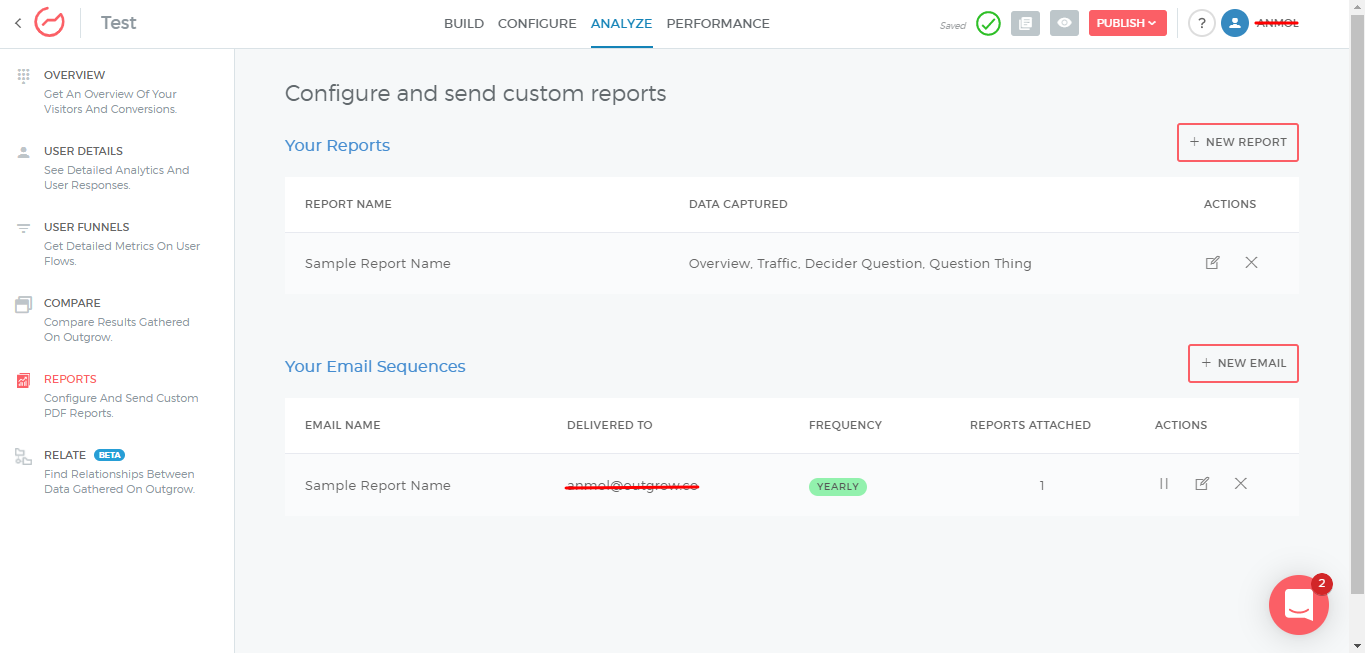
Task: Click the REPORT NAME column header
Action: click(x=348, y=204)
